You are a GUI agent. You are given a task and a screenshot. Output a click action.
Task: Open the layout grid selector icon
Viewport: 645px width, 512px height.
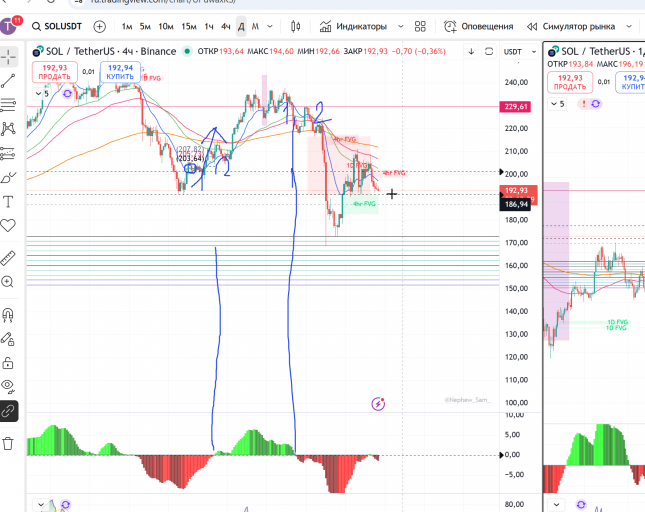coord(420,26)
